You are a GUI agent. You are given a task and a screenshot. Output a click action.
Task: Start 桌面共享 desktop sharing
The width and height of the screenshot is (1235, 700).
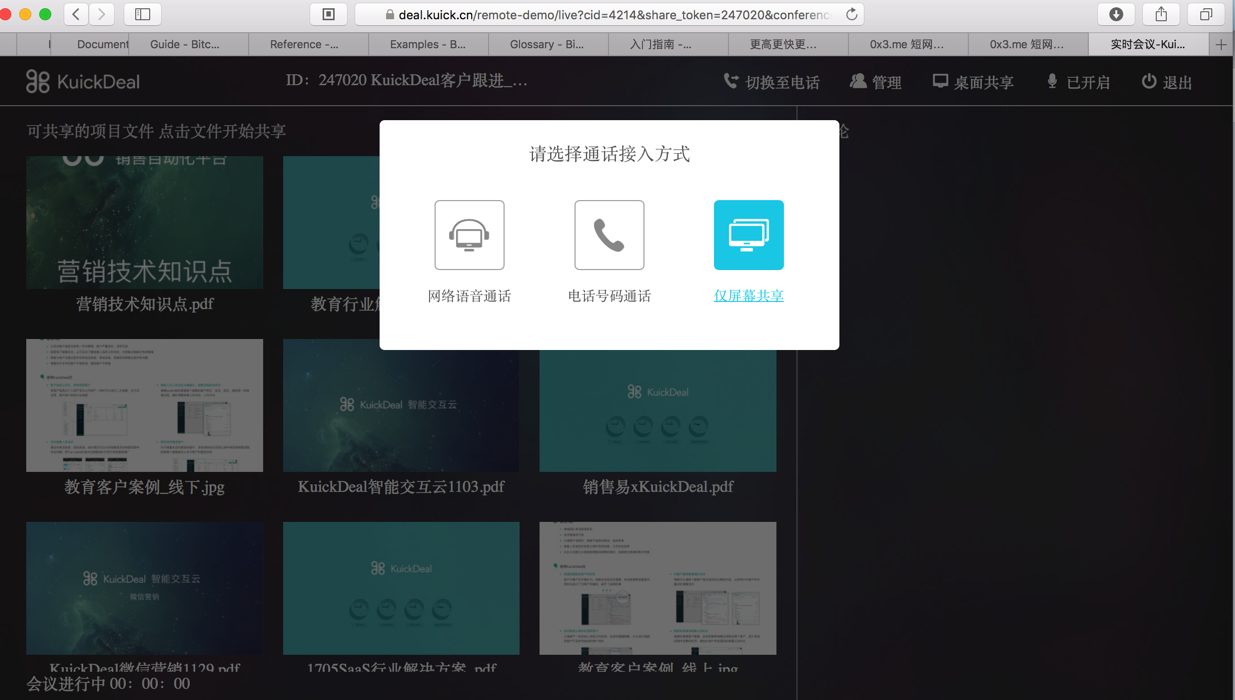pos(973,82)
